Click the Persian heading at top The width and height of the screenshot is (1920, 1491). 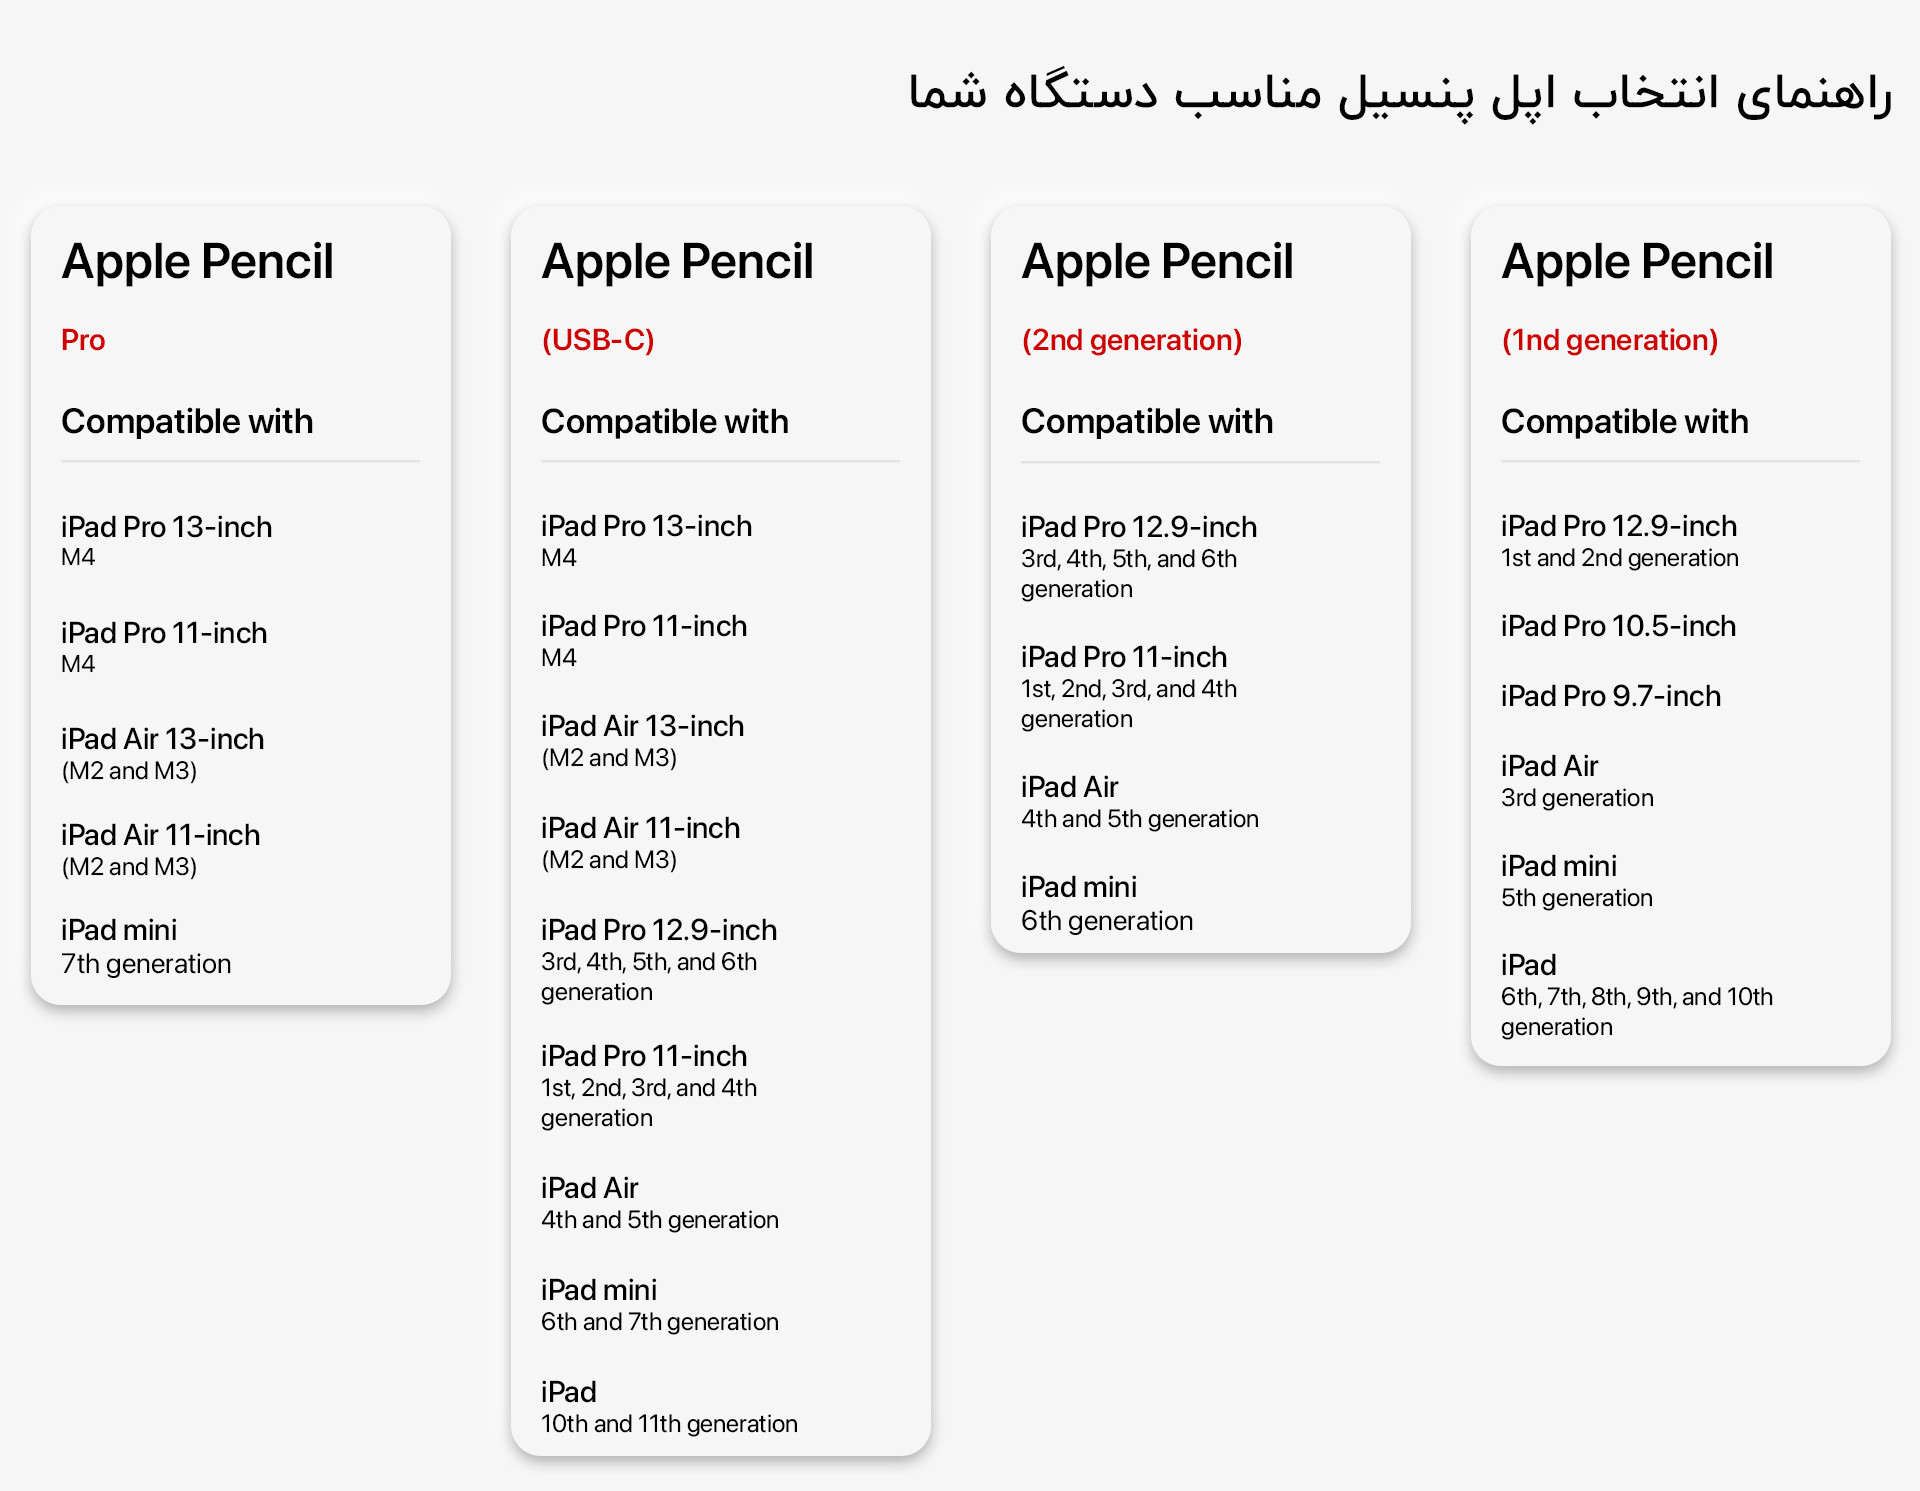[x=1400, y=93]
